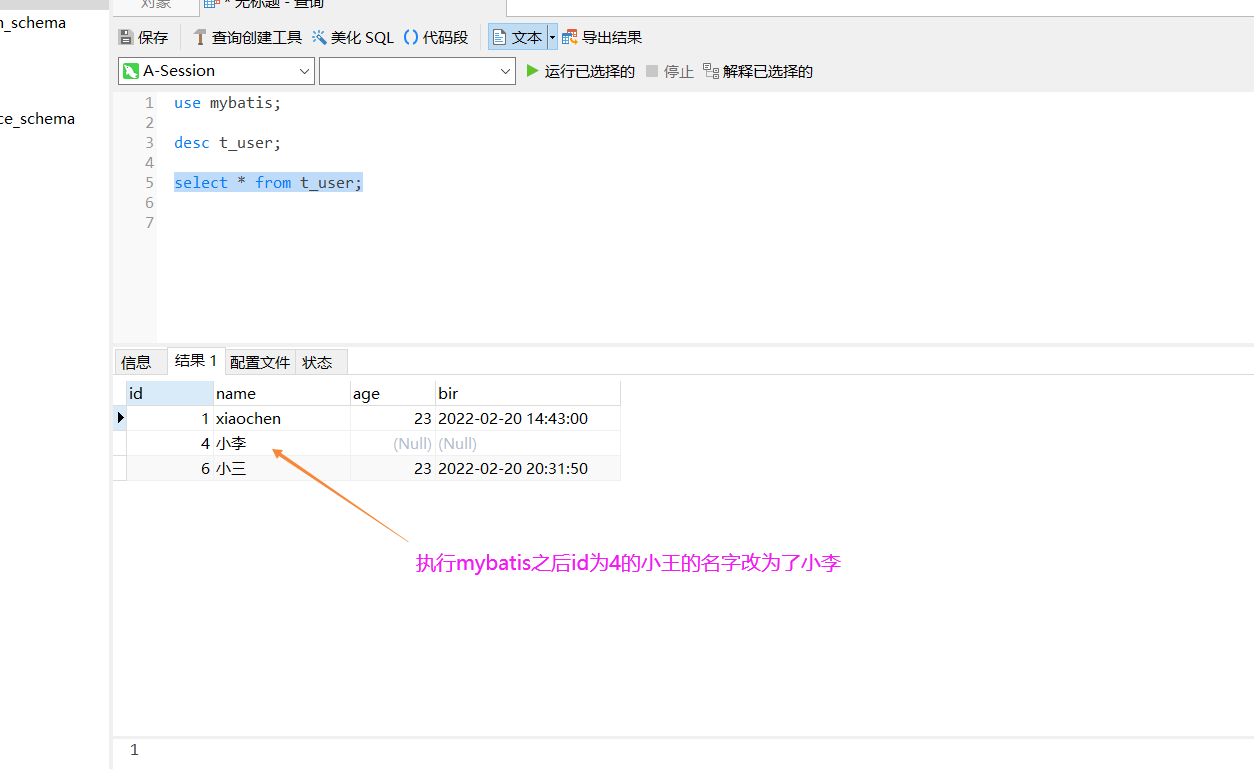Click the 导出结果 export results icon
Screen dimensions: 1254x769
click(570, 38)
